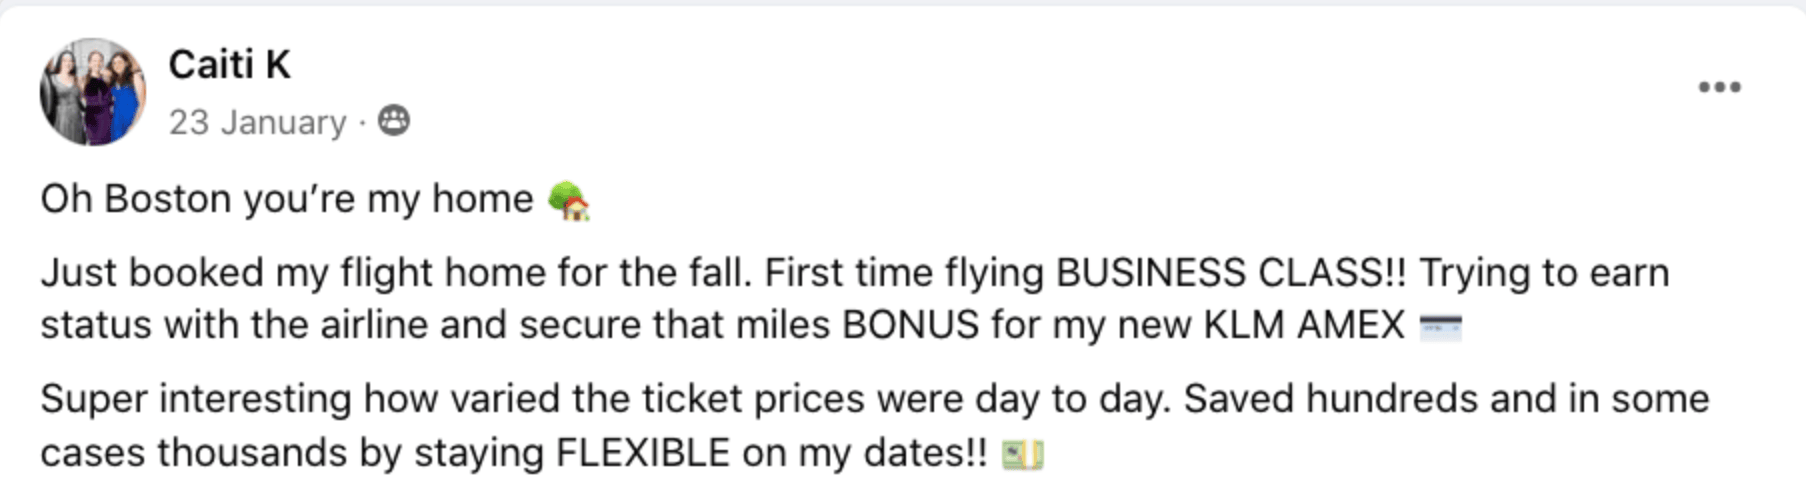Click the word 'FLEXIBLE' in the post
Viewport: 1806px width, 498px height.
(642, 453)
